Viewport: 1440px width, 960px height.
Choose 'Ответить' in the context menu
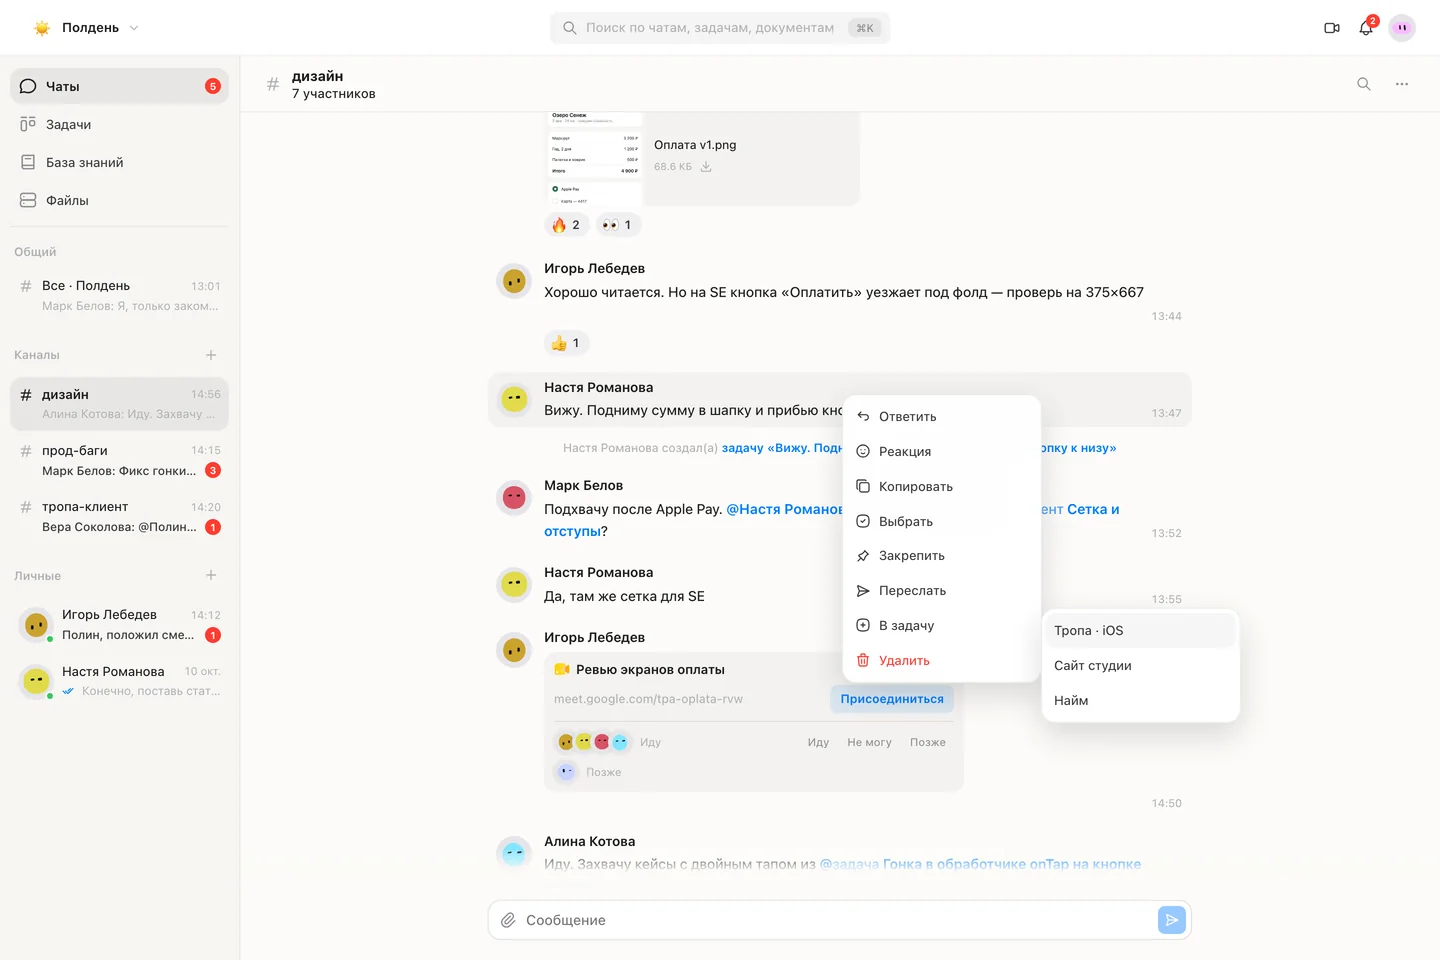click(x=942, y=417)
